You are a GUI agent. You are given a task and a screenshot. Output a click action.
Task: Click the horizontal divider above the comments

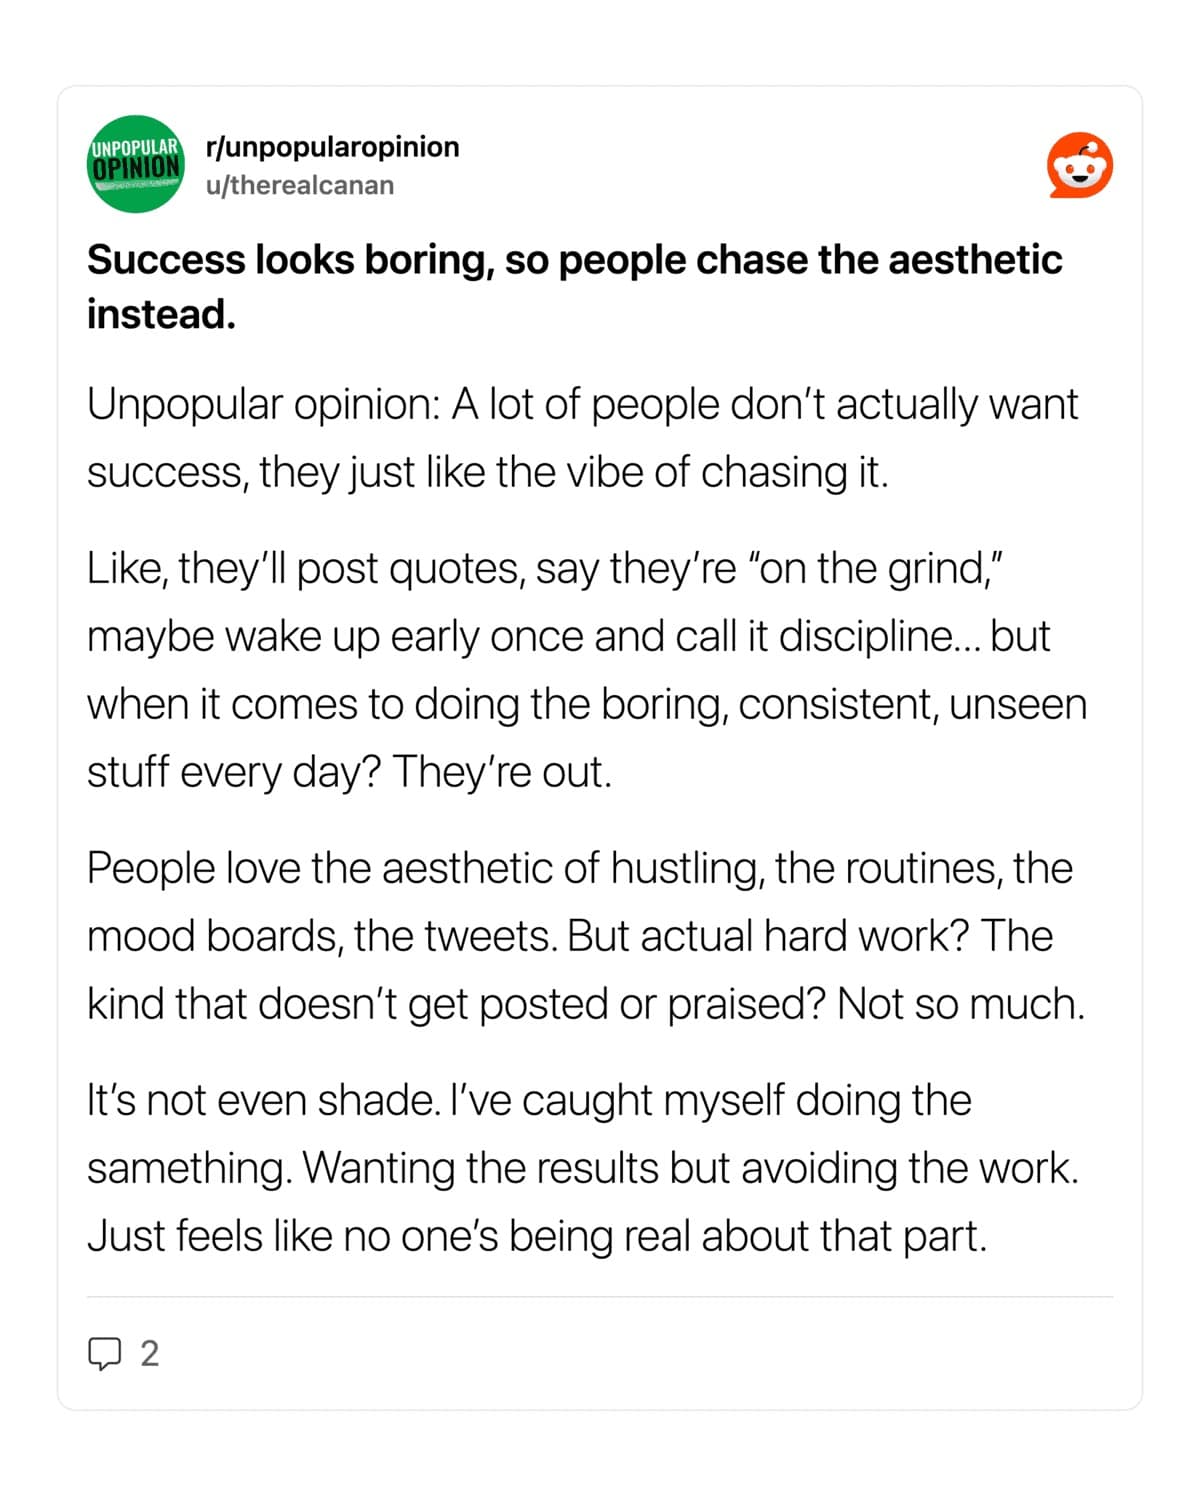coord(600,1297)
